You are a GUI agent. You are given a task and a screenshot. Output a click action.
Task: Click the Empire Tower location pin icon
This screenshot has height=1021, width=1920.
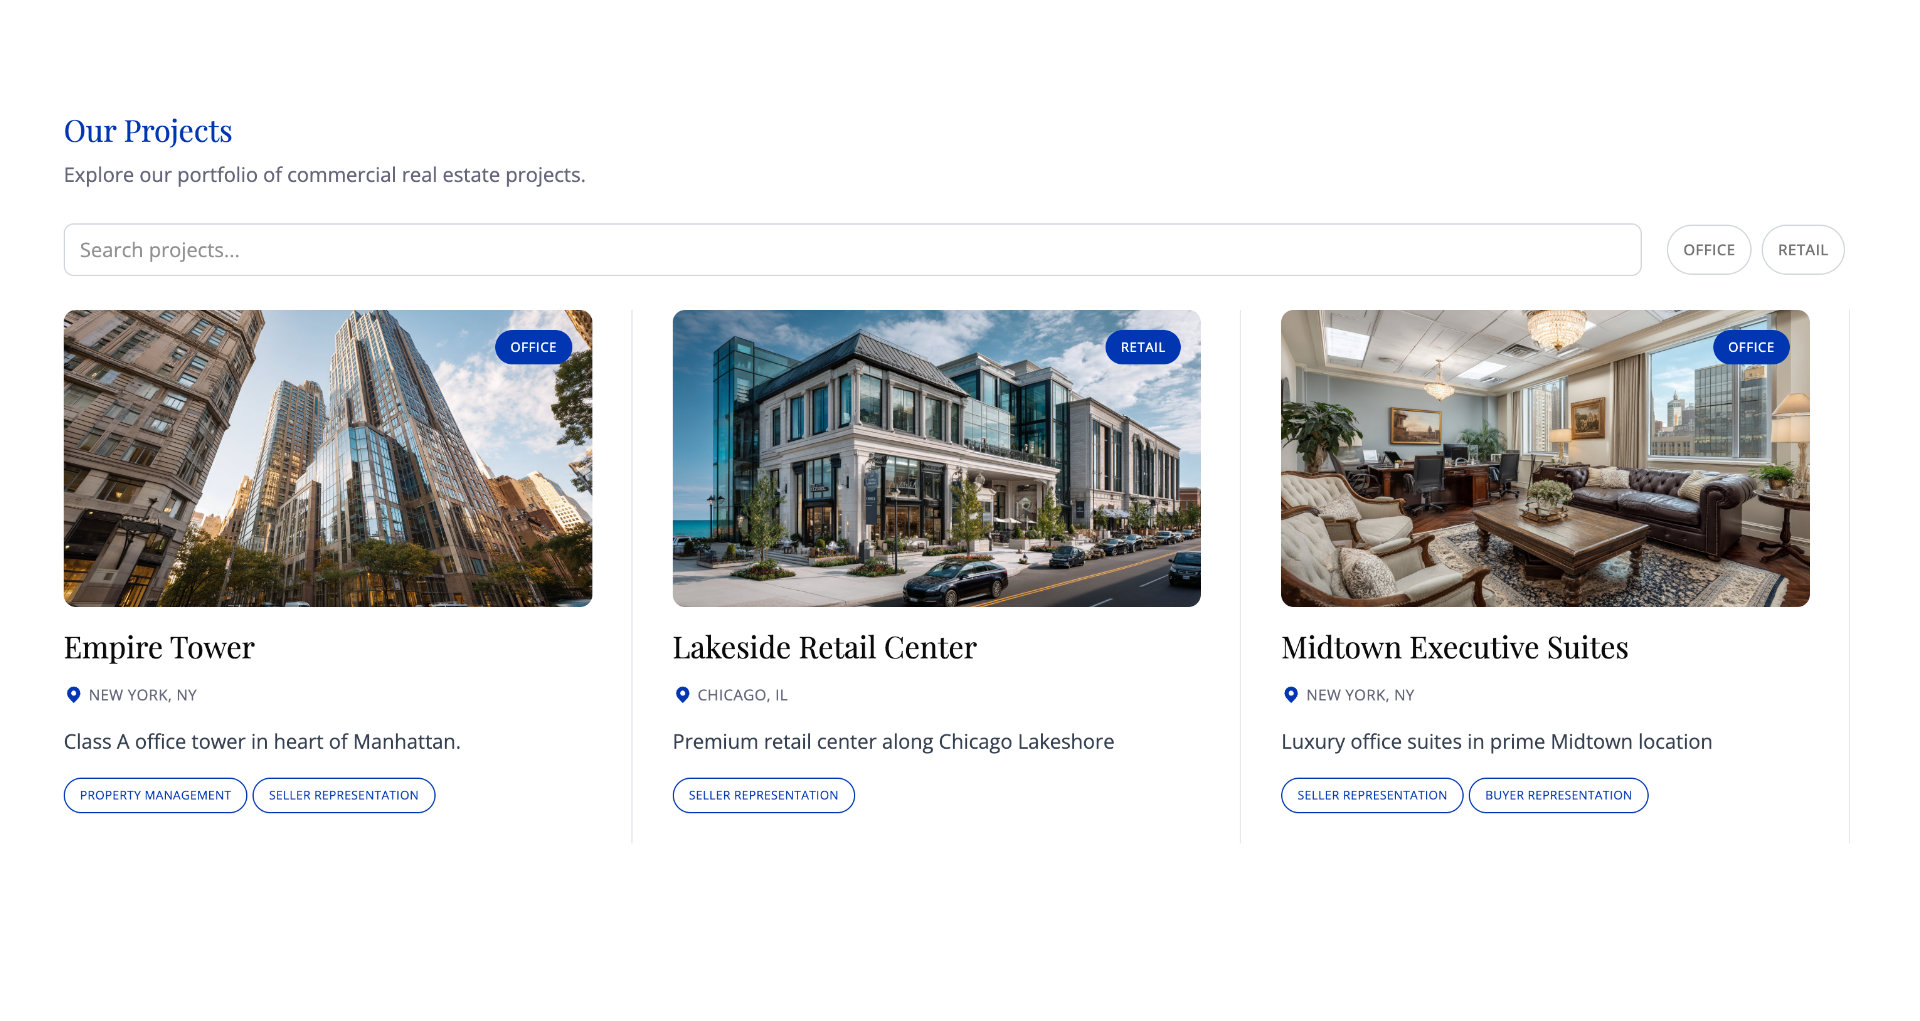[x=73, y=695]
